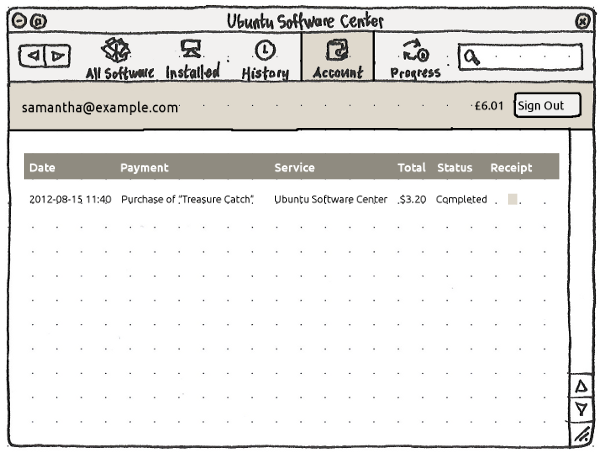Sort by the Service column header
This screenshot has width=600, height=453.
point(294,168)
